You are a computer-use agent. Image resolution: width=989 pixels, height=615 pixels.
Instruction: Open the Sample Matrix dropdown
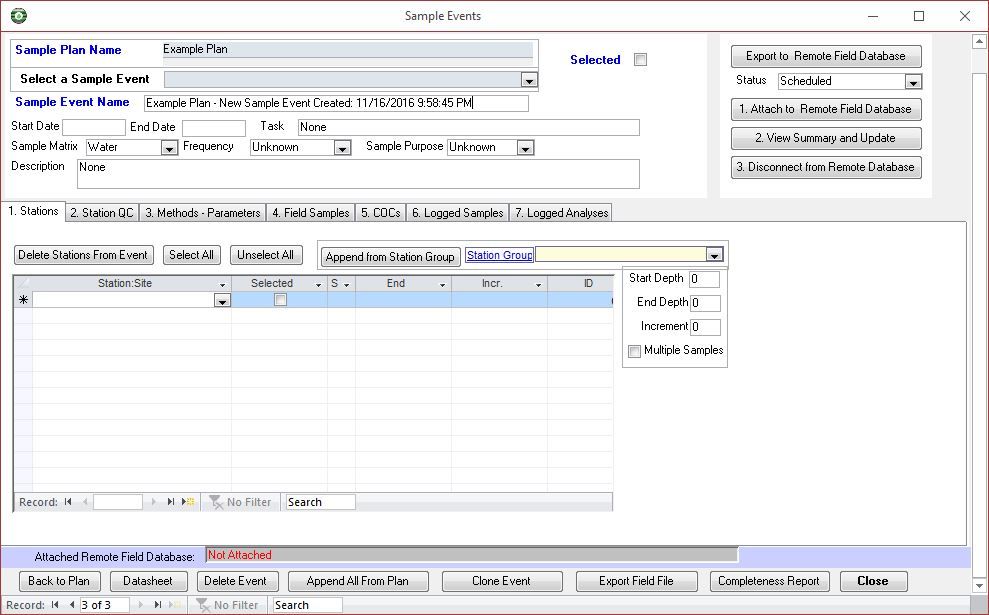coord(169,148)
